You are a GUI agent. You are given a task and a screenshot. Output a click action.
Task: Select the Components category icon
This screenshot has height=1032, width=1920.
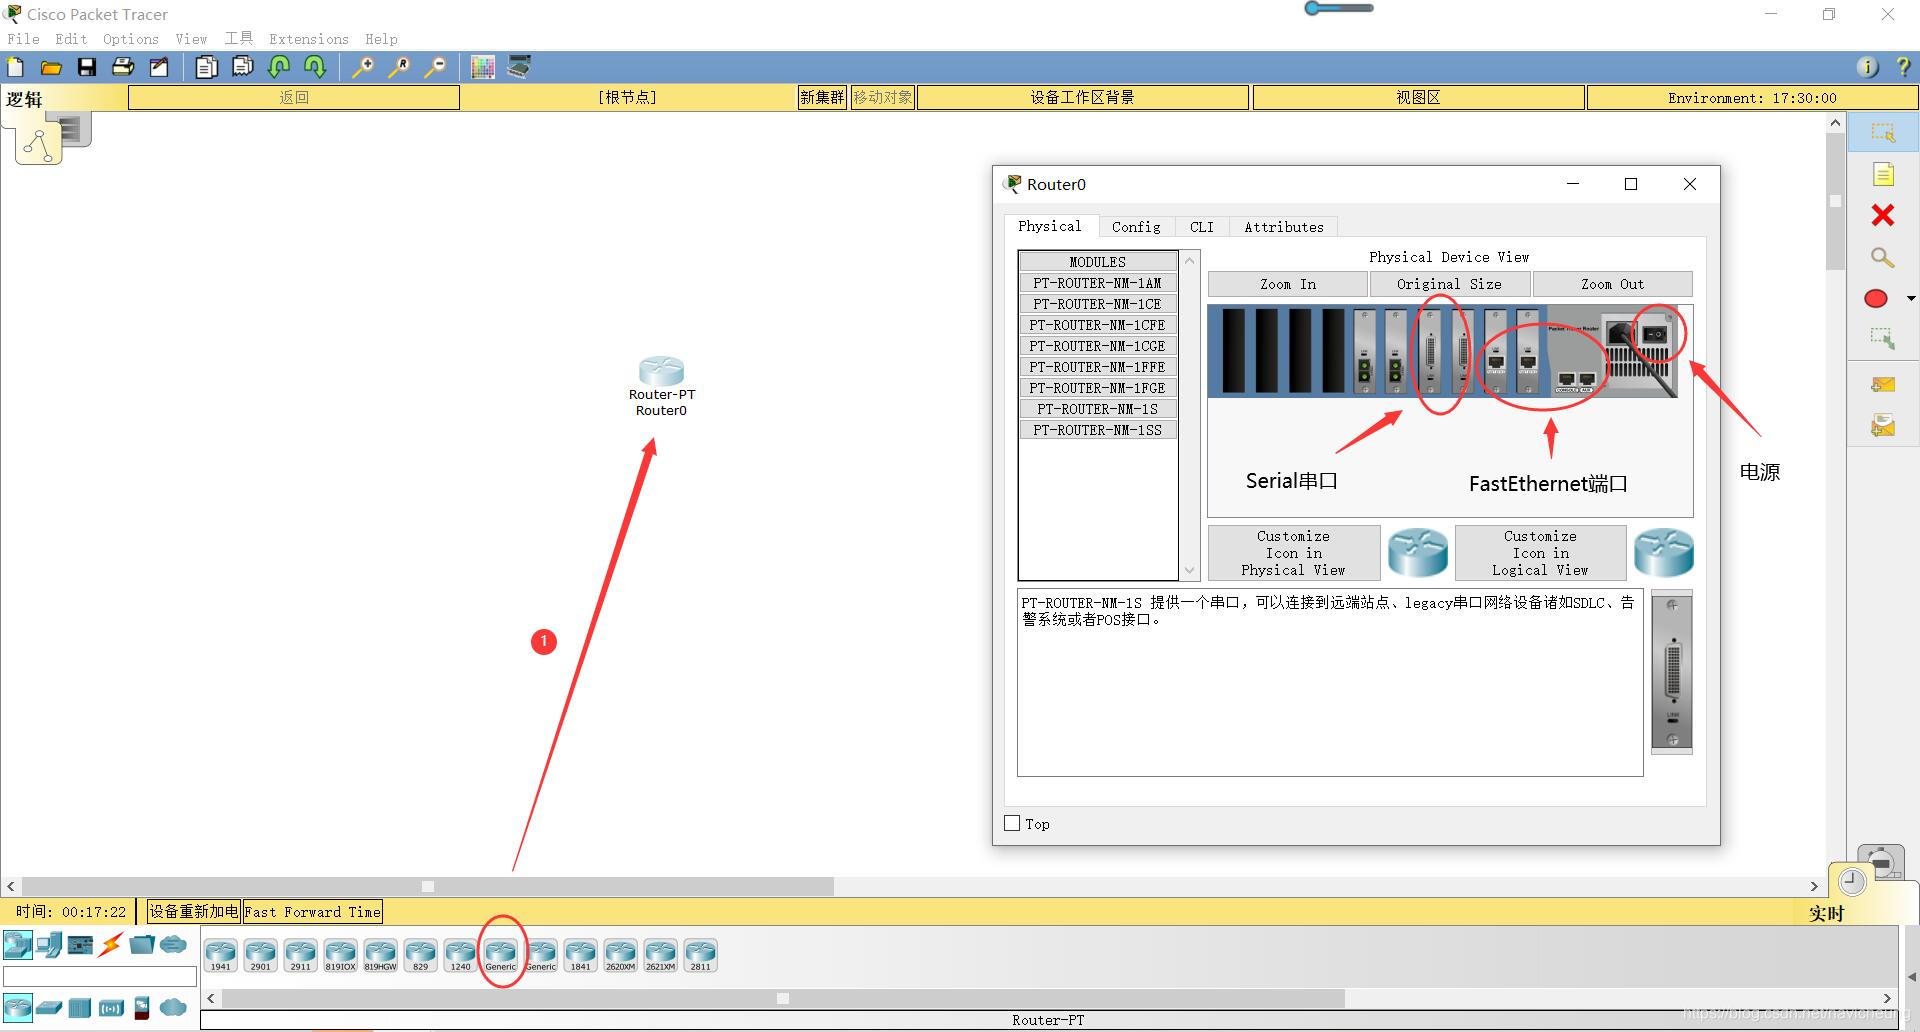pos(80,944)
